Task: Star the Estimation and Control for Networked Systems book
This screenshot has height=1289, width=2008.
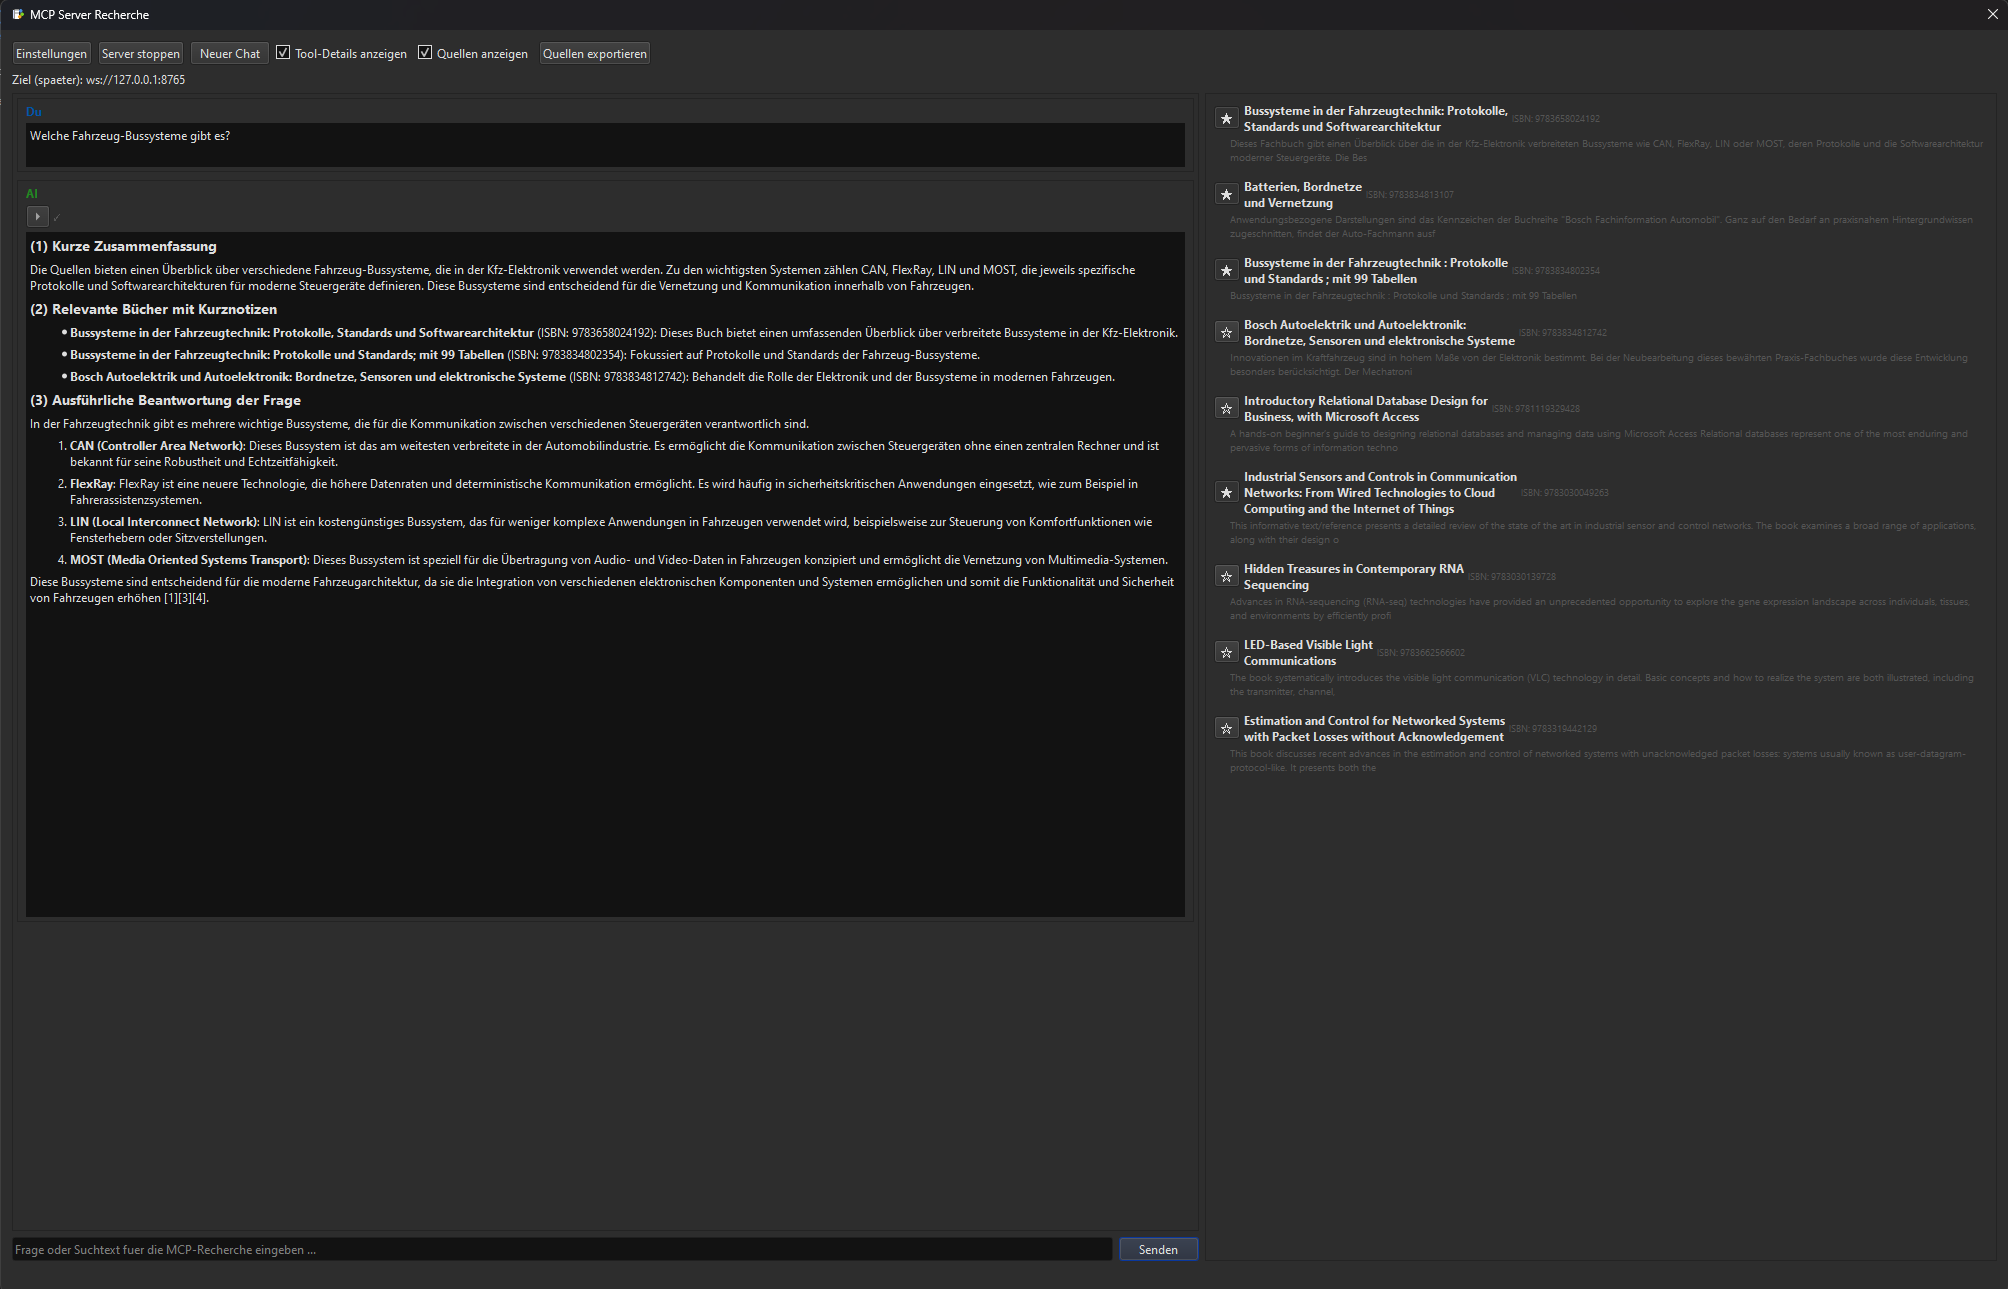Action: 1226,729
